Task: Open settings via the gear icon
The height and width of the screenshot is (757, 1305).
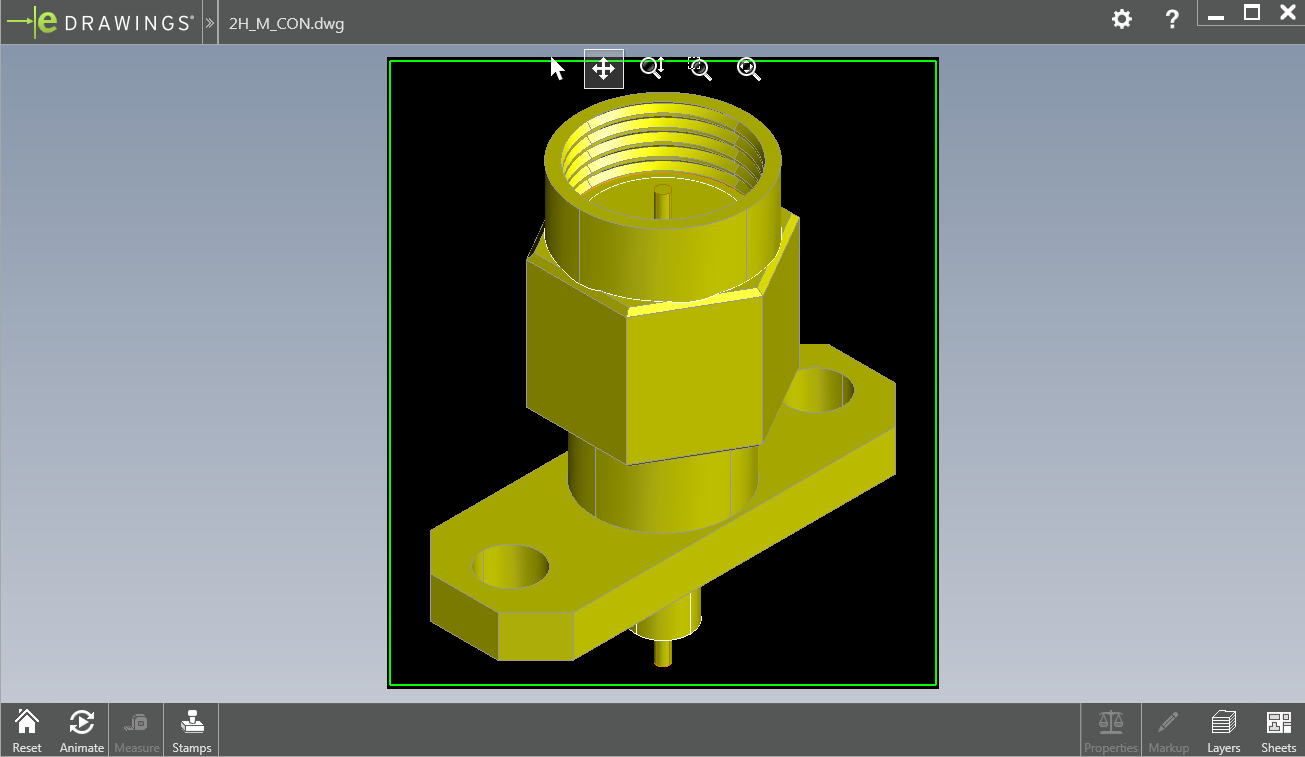Action: pos(1122,19)
